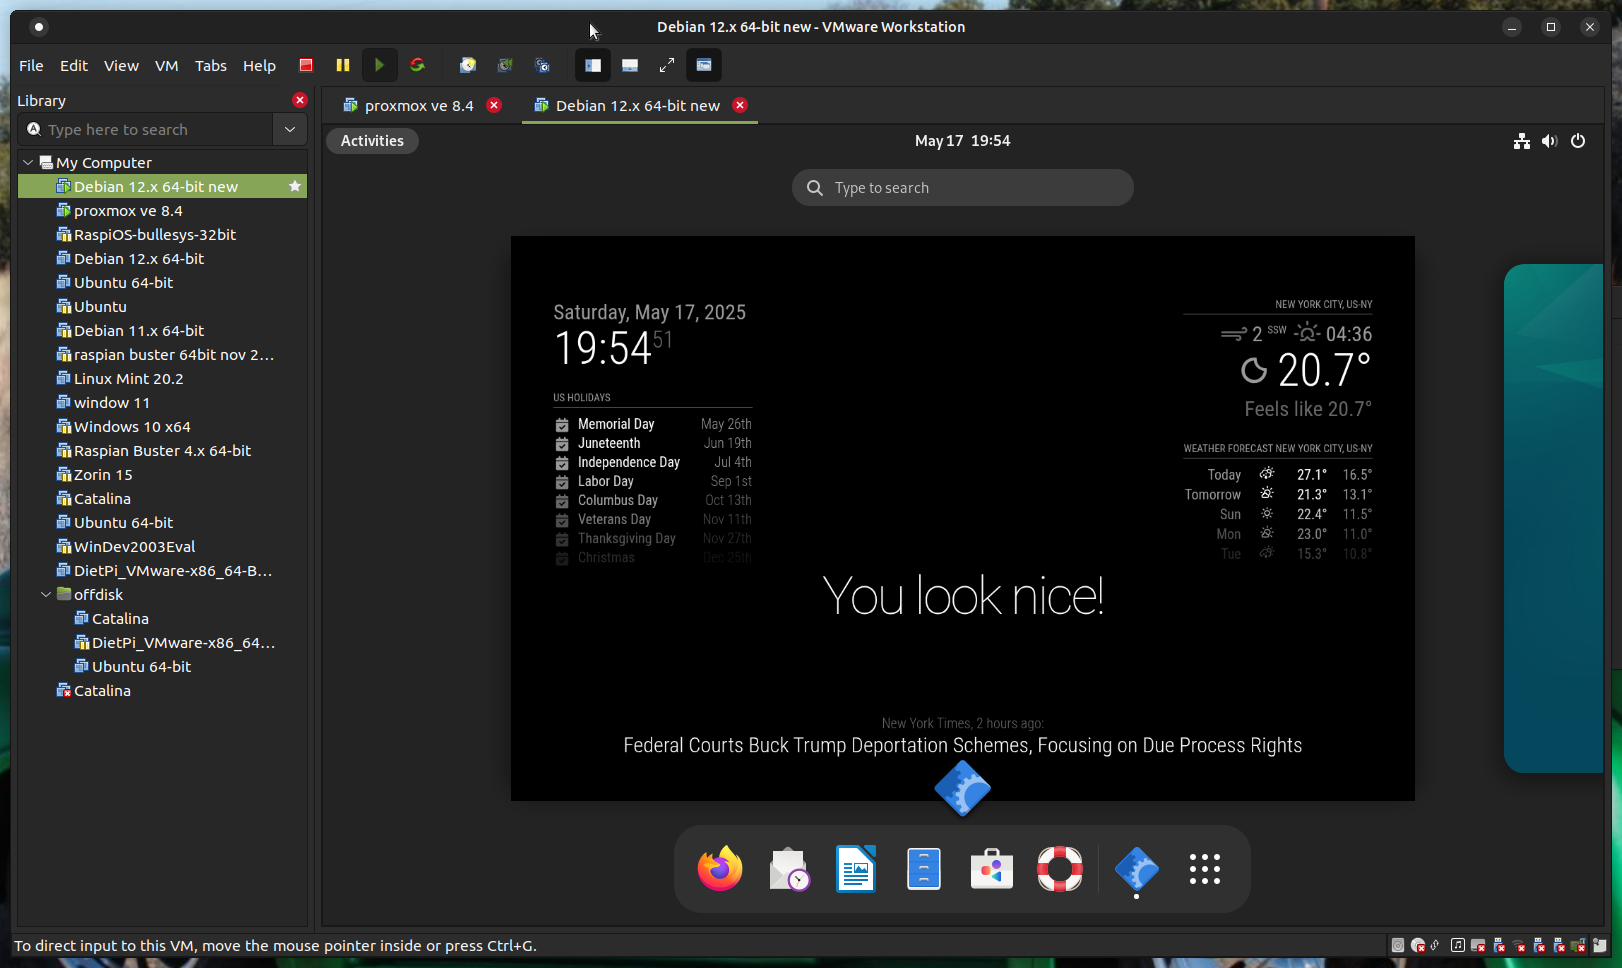Click the green circular restart guest icon
This screenshot has height=968, width=1622.
click(417, 65)
